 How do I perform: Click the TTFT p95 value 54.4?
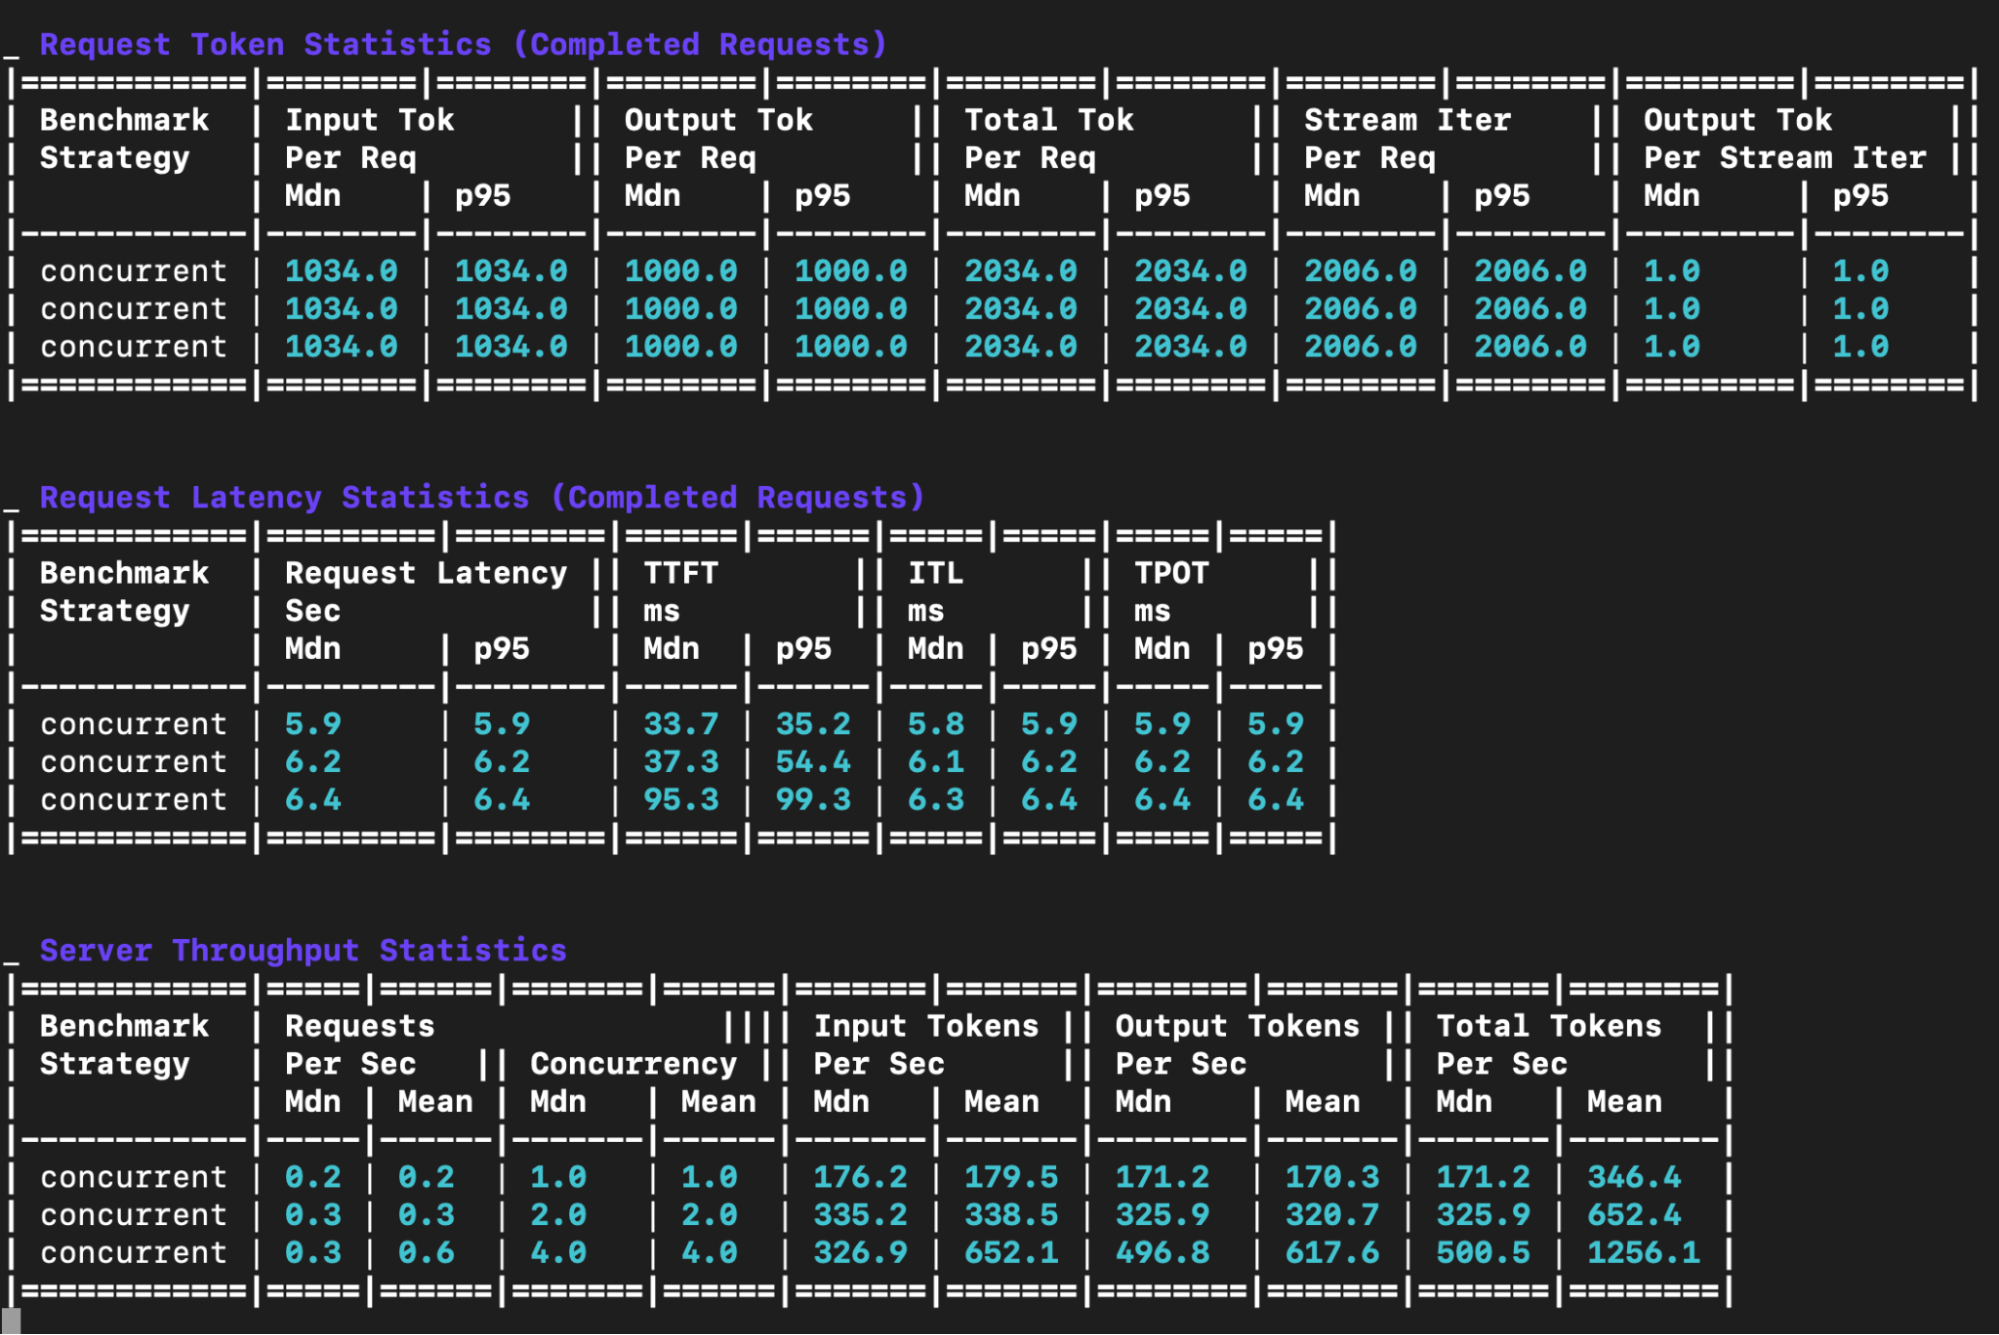813,763
